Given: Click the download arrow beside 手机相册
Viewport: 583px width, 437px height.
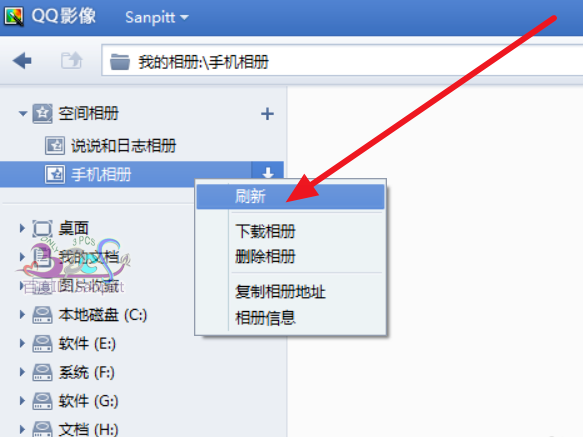Looking at the screenshot, I should tap(268, 172).
